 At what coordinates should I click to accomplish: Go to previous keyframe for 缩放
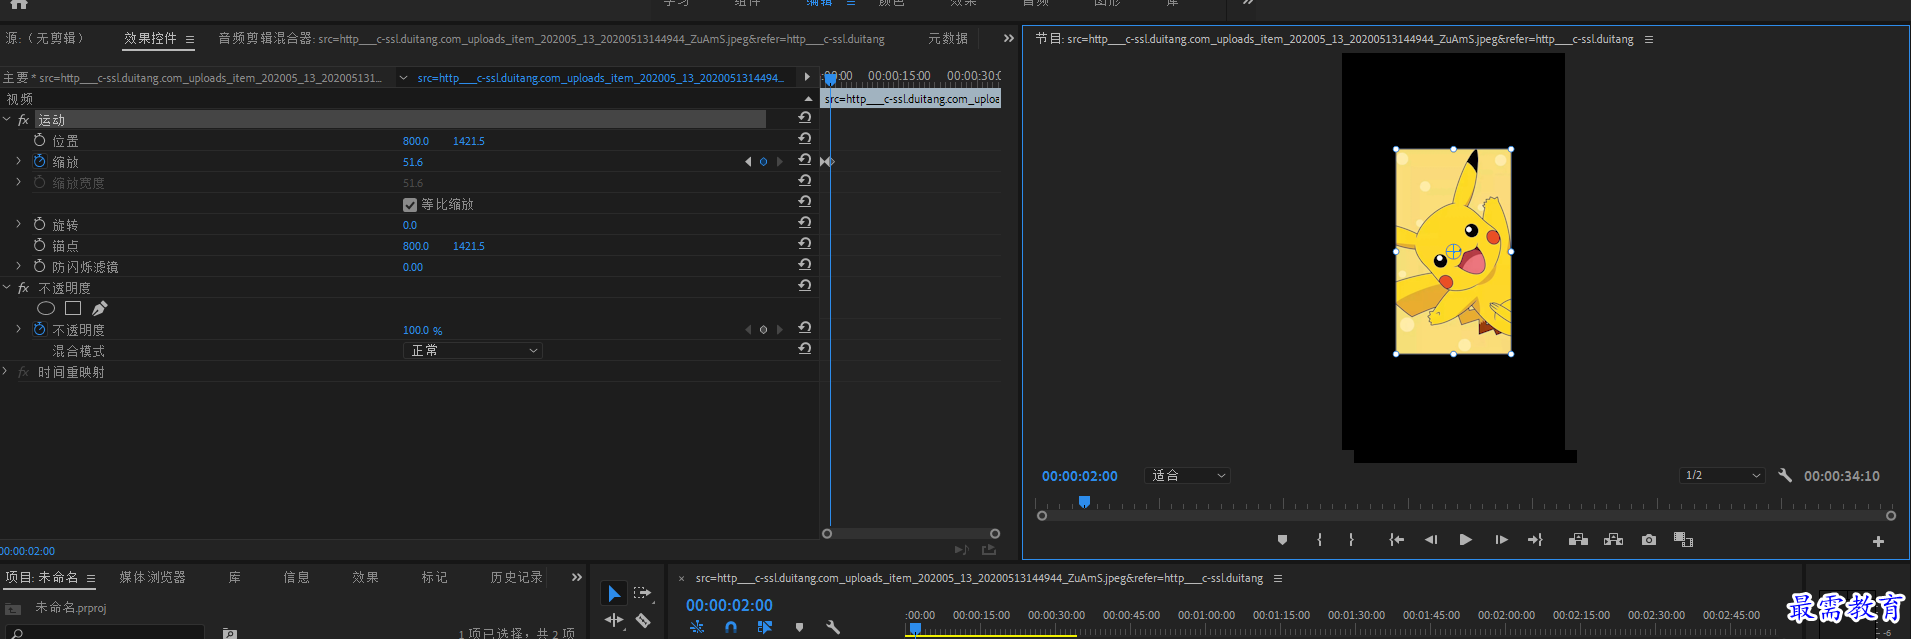[x=748, y=161]
